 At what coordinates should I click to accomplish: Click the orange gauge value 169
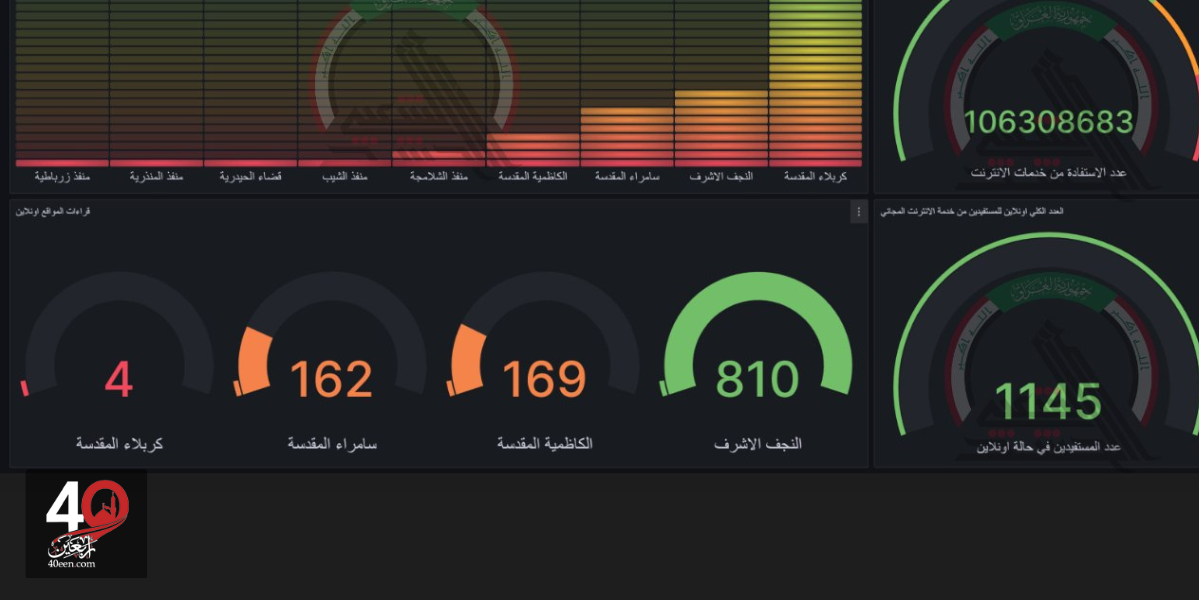pyautogui.click(x=544, y=379)
